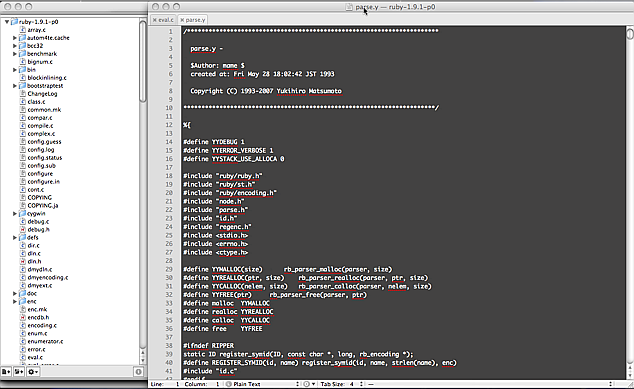Switch to the eval.c tab
This screenshot has width=634, height=389.
pos(163,20)
